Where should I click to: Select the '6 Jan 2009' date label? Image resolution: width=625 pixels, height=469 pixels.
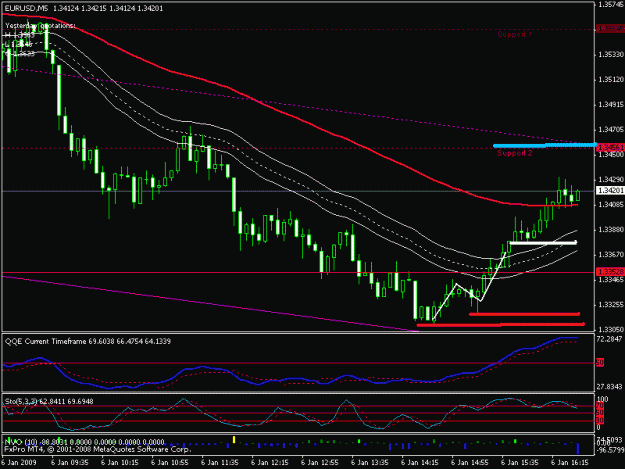click(x=19, y=463)
